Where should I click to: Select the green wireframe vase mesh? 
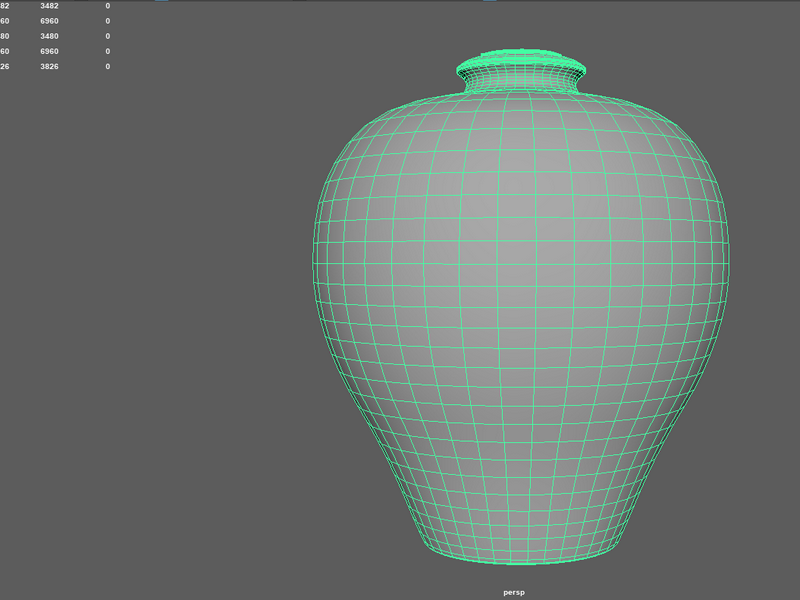tap(520, 306)
